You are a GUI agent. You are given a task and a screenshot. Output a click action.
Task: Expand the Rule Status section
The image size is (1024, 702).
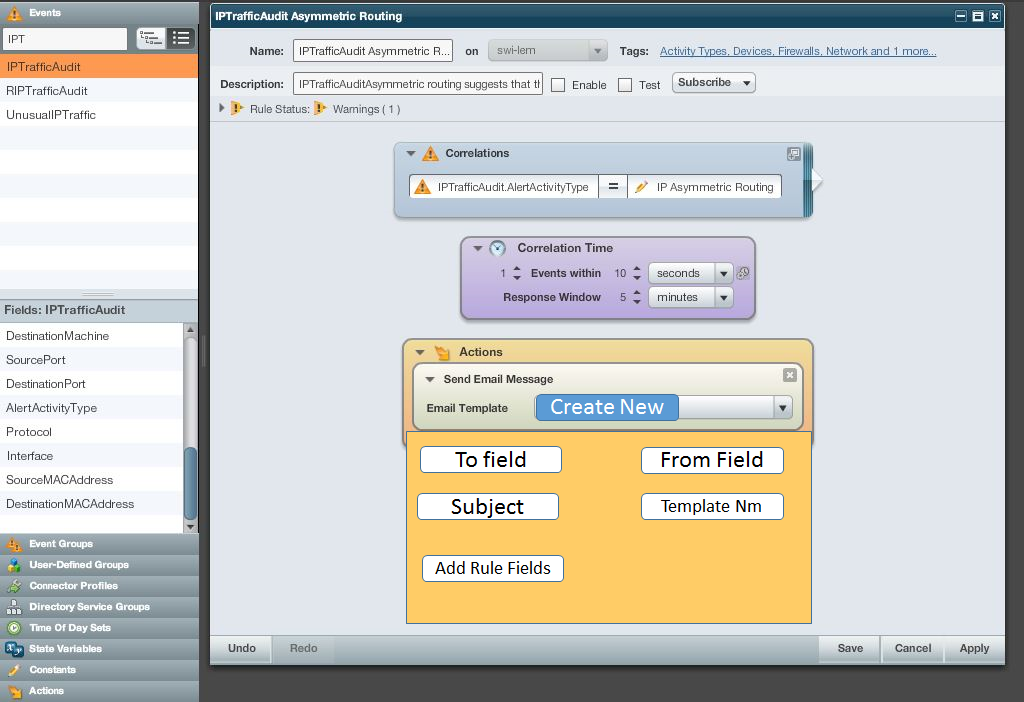click(222, 108)
